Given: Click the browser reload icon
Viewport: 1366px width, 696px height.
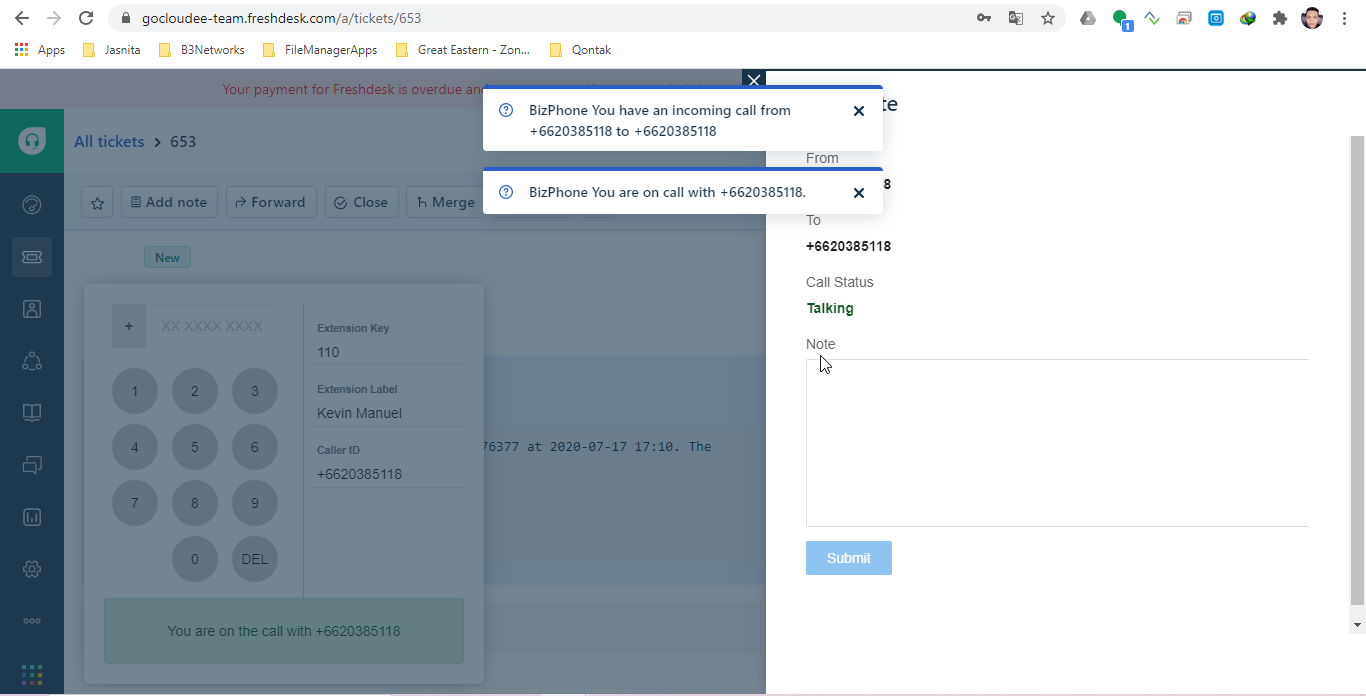Looking at the screenshot, I should (86, 18).
